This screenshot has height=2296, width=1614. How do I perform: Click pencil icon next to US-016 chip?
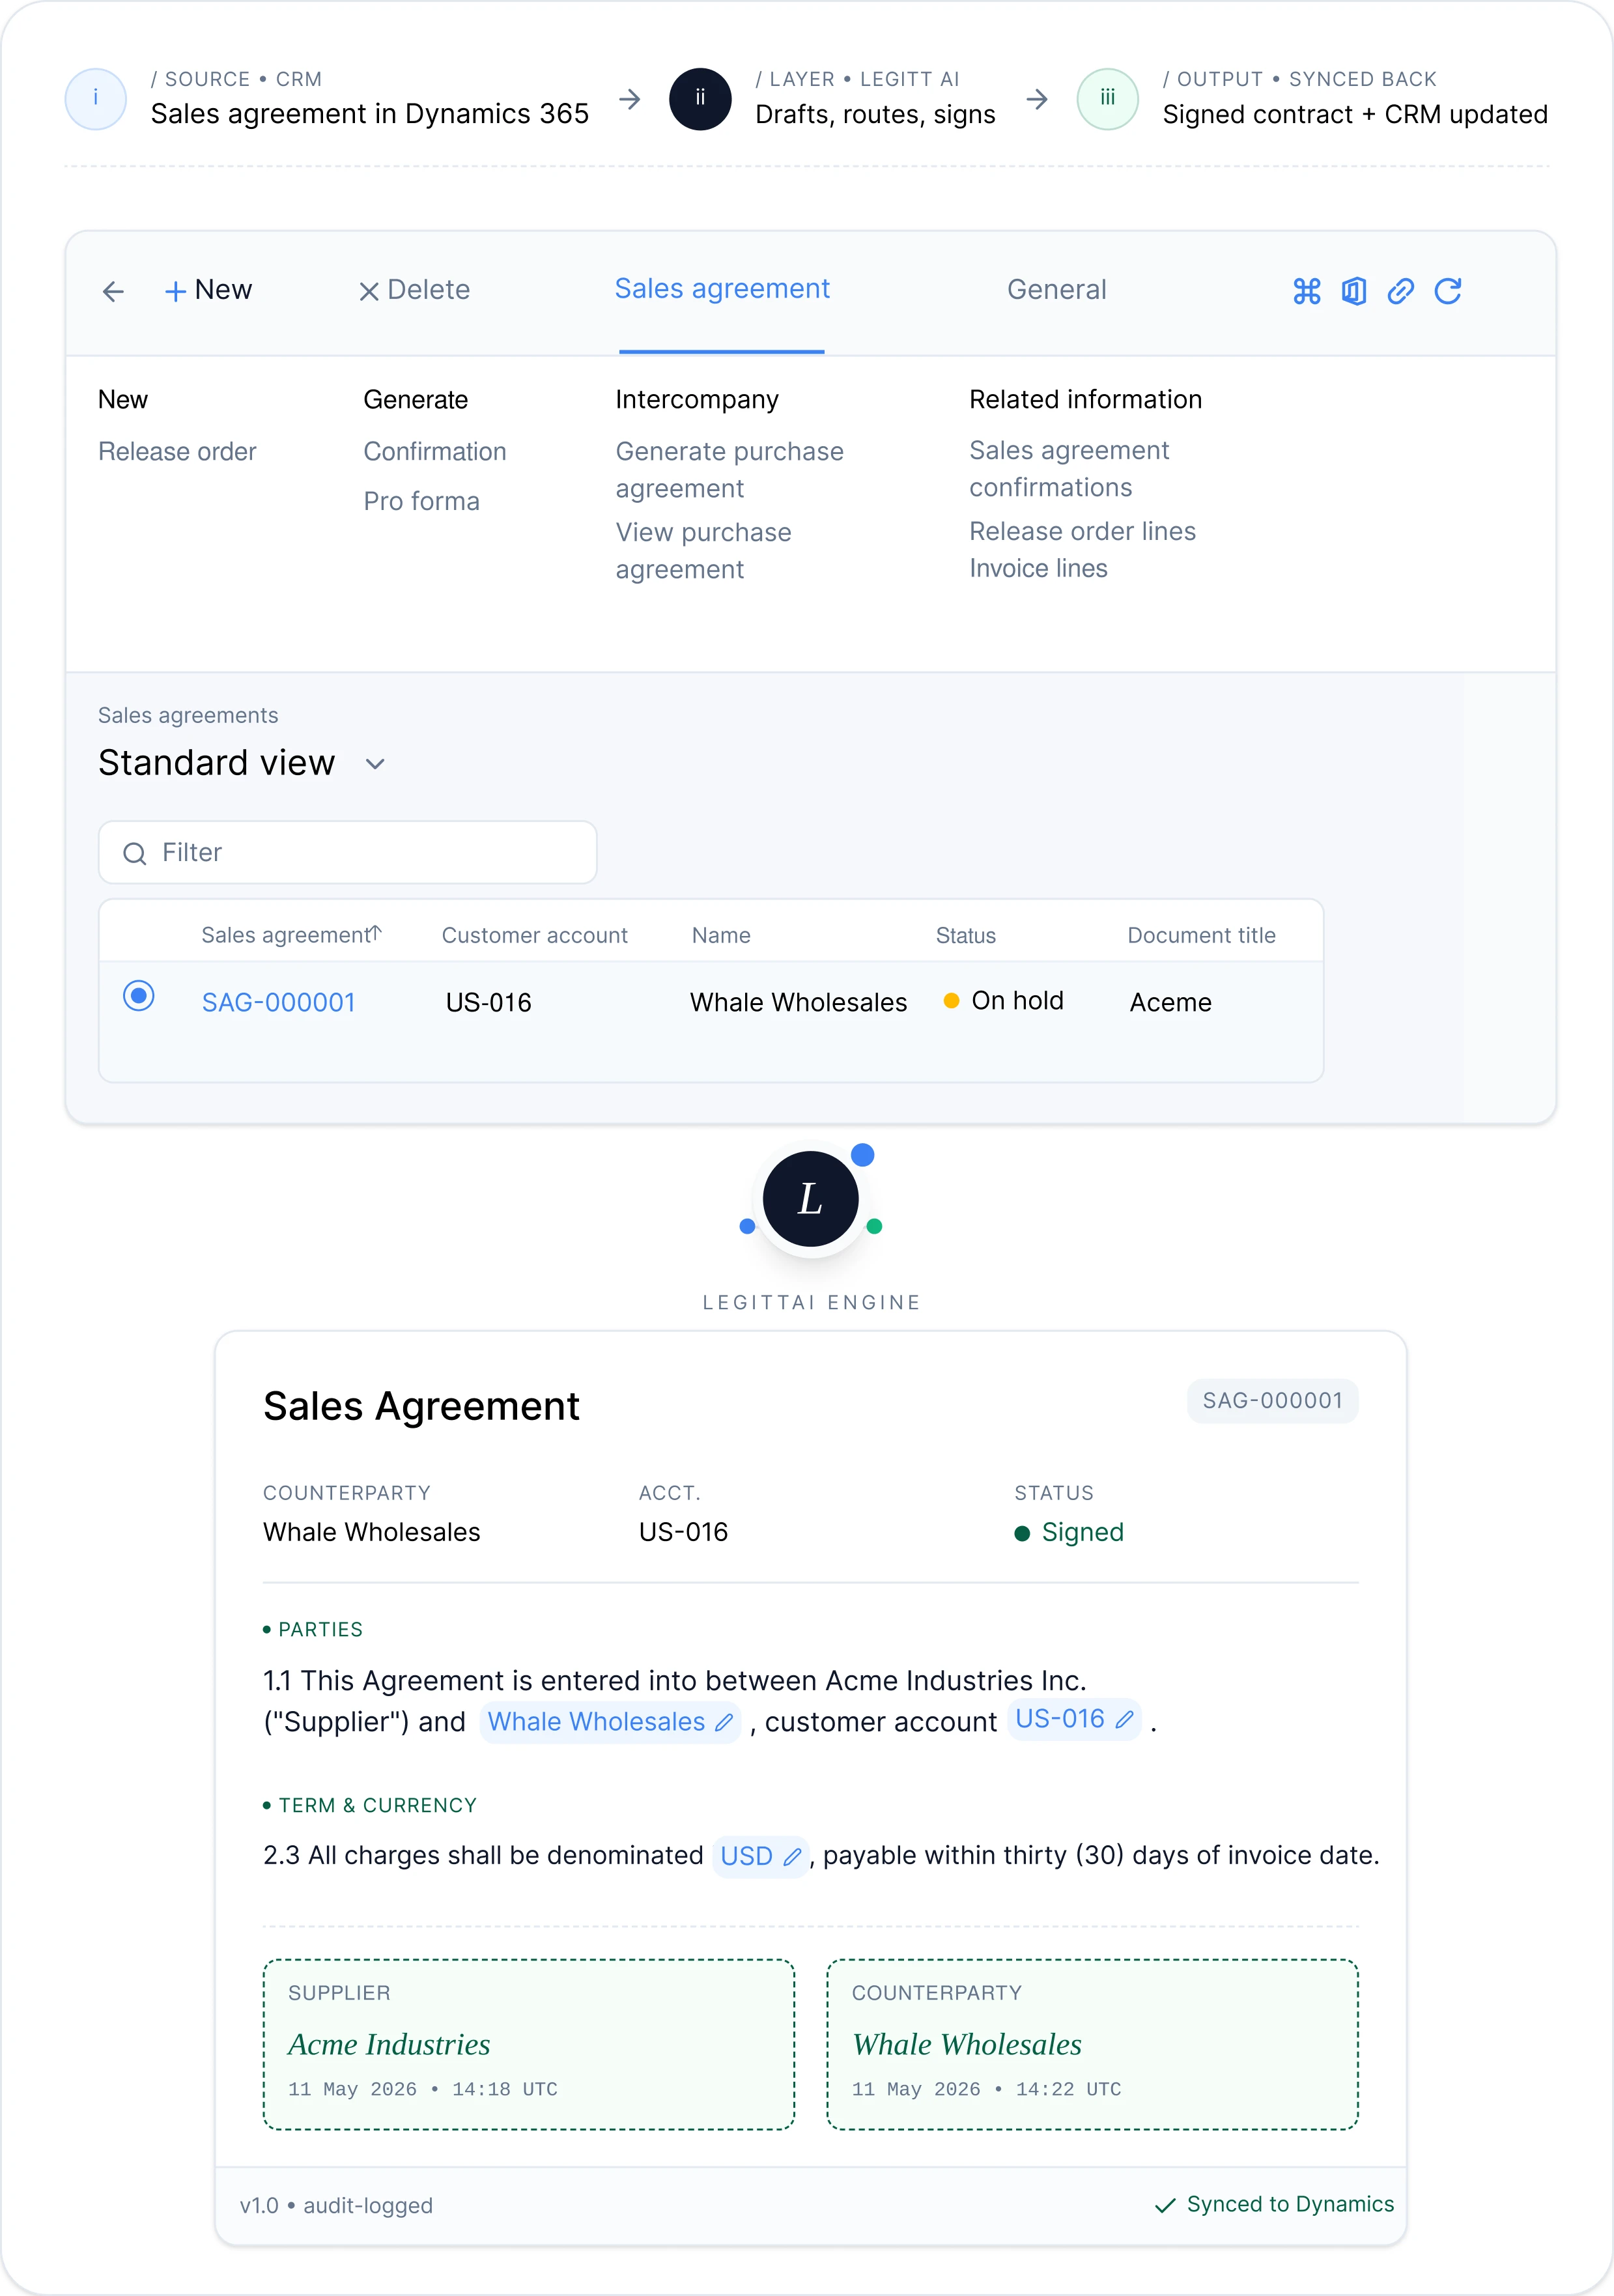pos(1124,1720)
